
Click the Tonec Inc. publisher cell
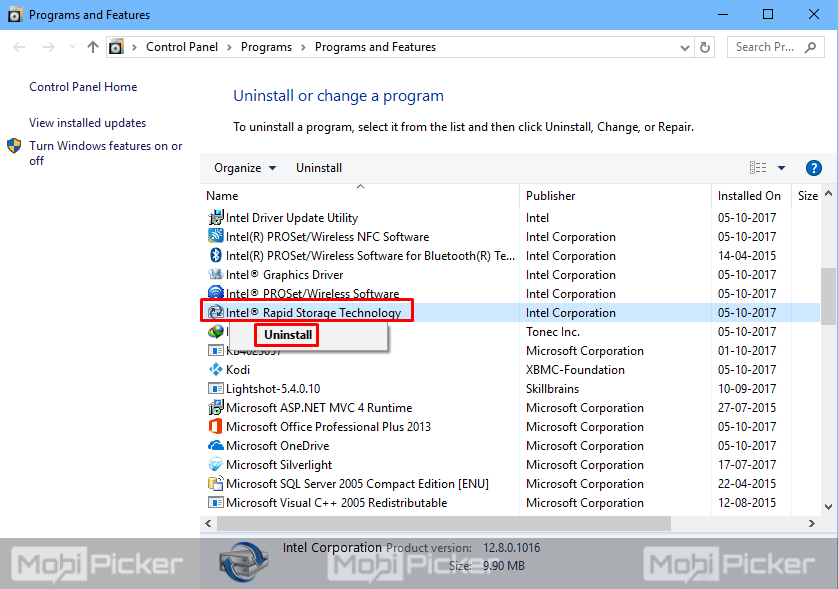(553, 331)
